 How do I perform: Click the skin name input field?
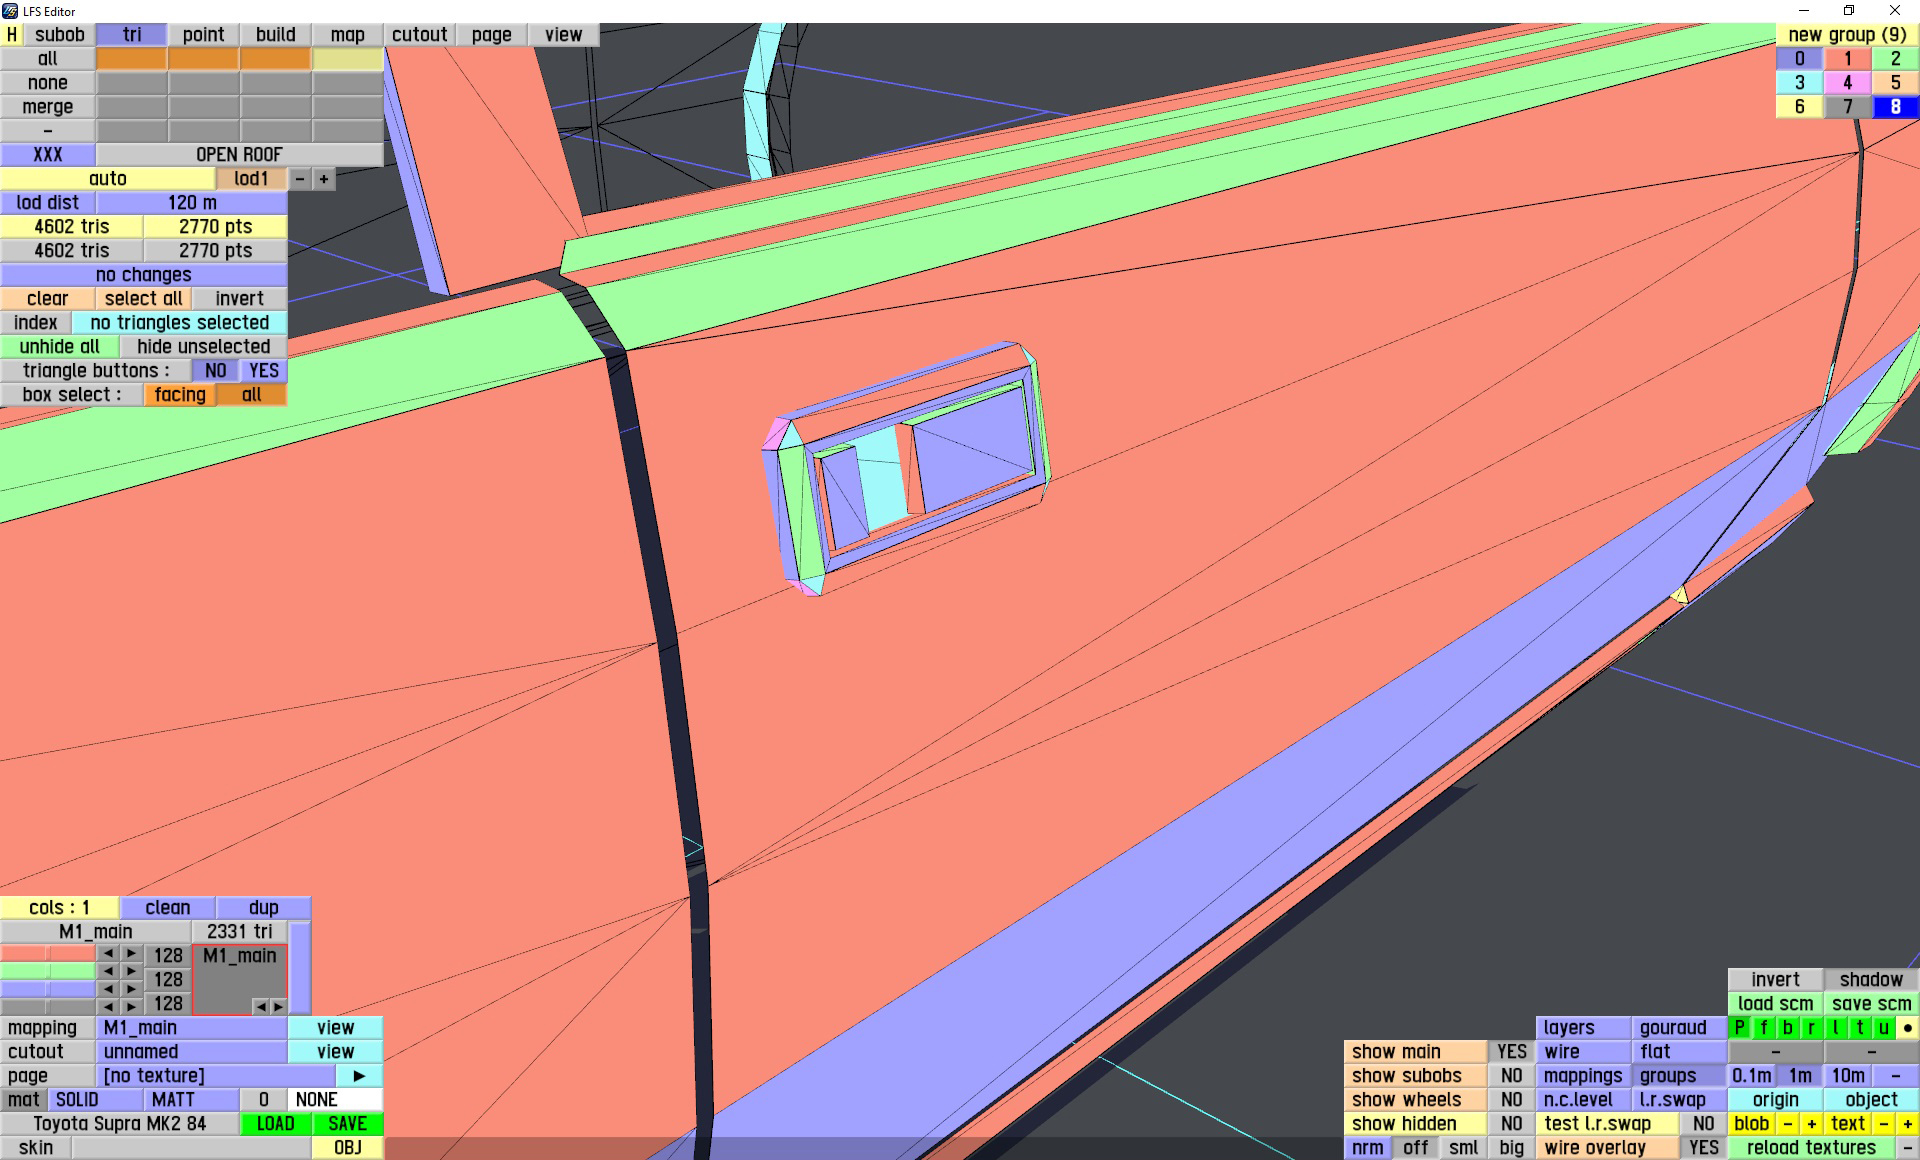pyautogui.click(x=190, y=1148)
